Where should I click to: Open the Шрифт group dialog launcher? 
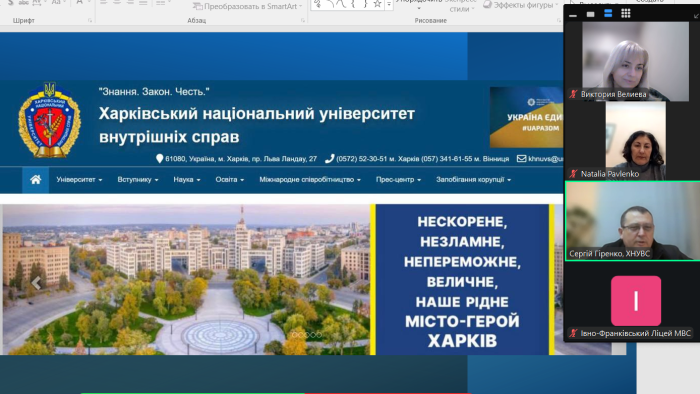pos(90,21)
